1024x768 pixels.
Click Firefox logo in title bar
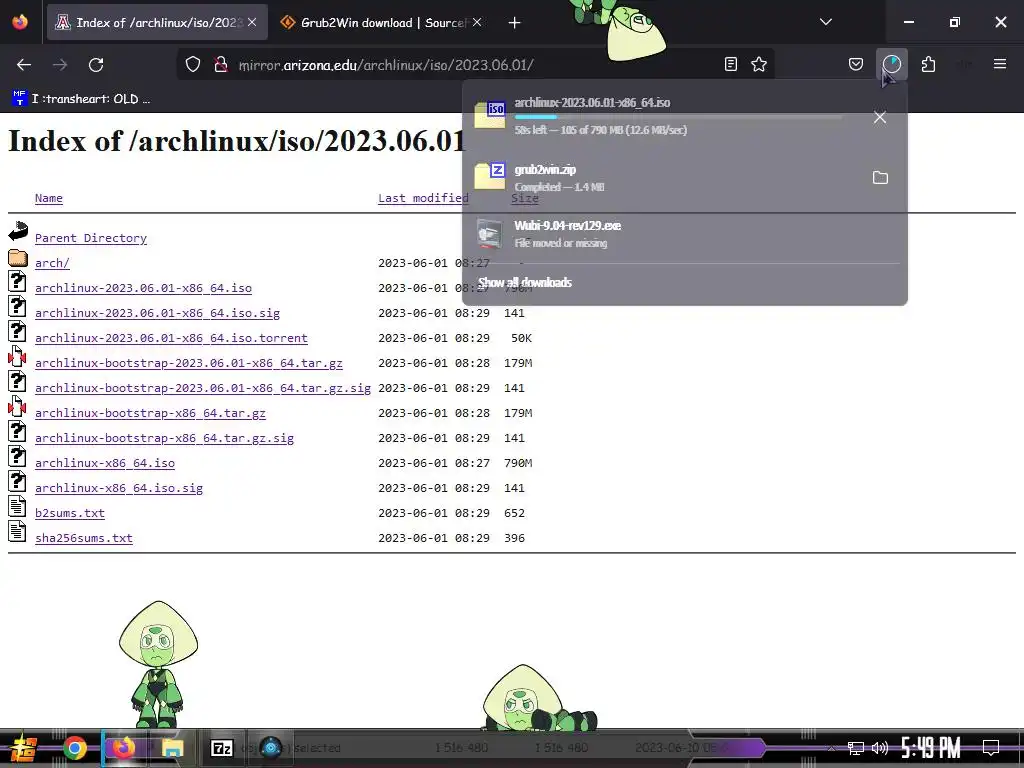pos(20,22)
